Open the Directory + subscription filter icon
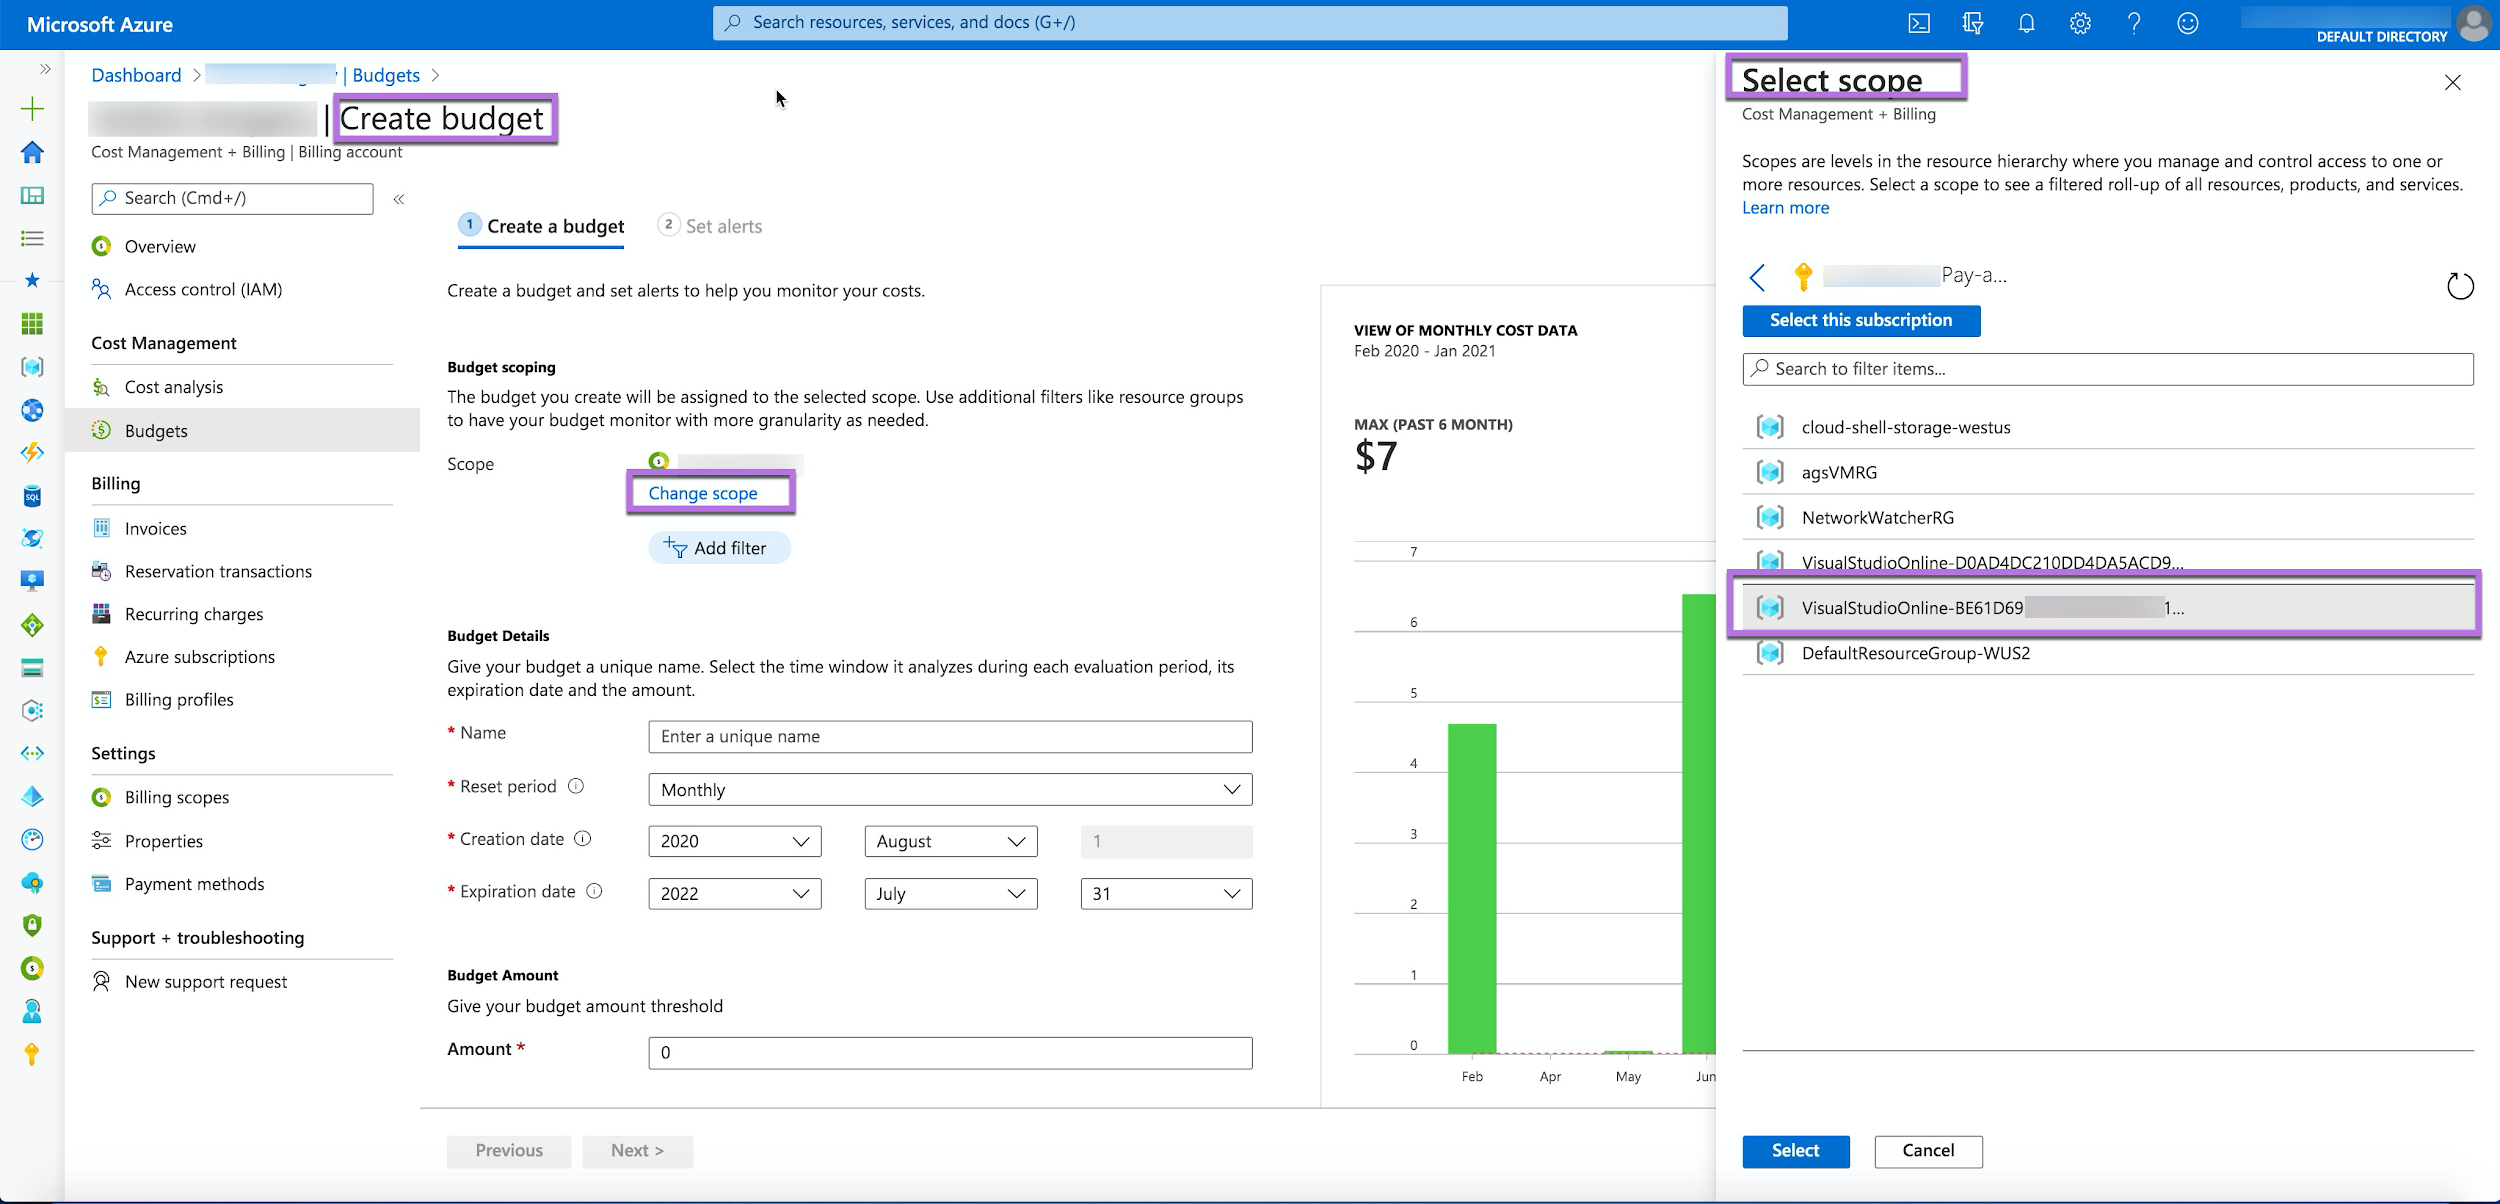Screen dimensions: 2500x1204 tap(1973, 23)
